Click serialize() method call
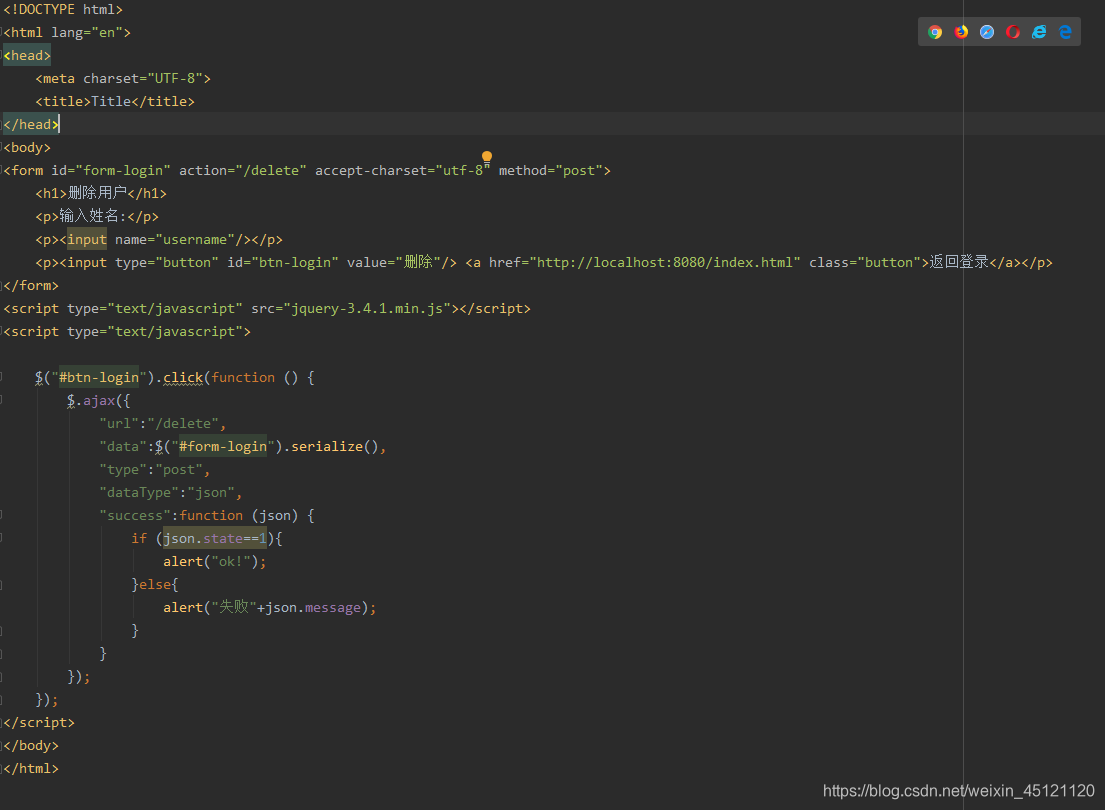 coord(335,447)
